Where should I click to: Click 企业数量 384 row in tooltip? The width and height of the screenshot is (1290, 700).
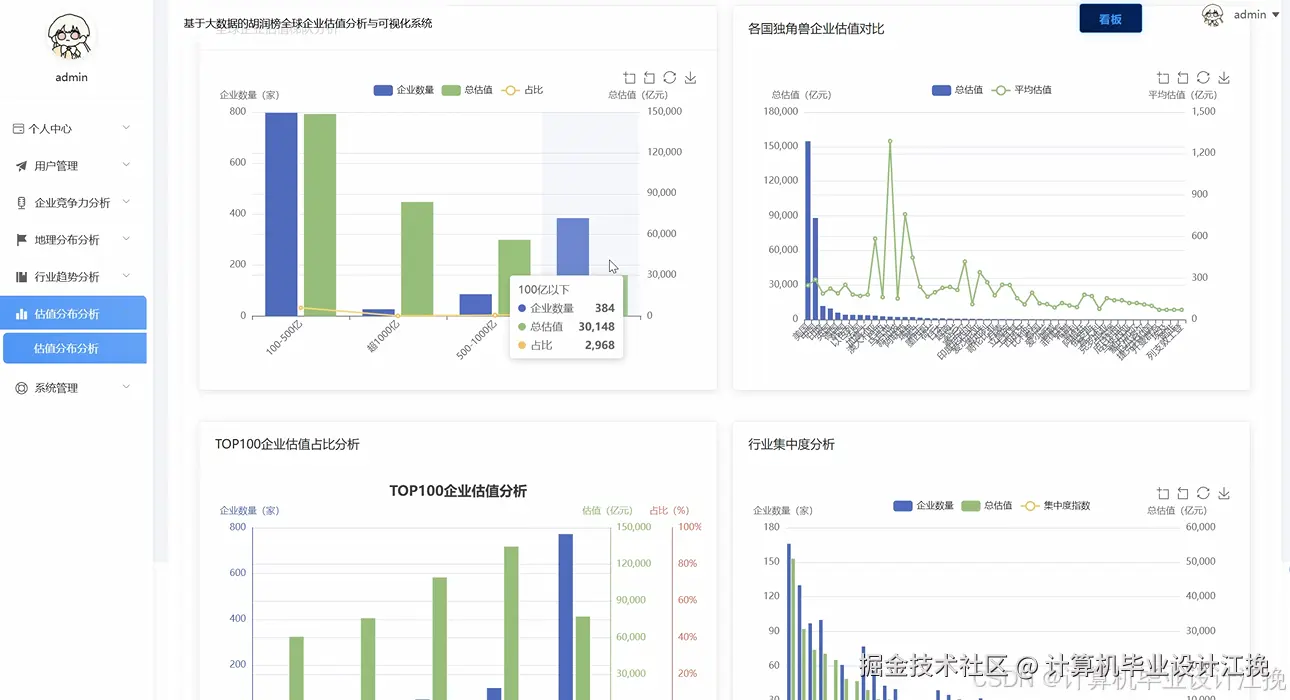(566, 308)
